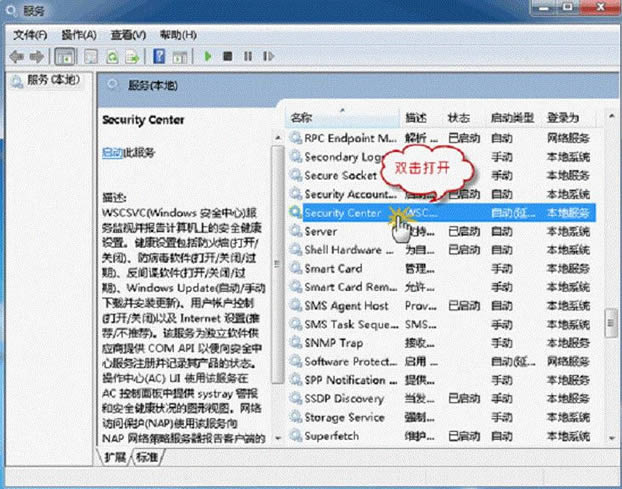This screenshot has width=622, height=489.
Task: Click the gear icon beside Smart Card
Action: (x=296, y=268)
